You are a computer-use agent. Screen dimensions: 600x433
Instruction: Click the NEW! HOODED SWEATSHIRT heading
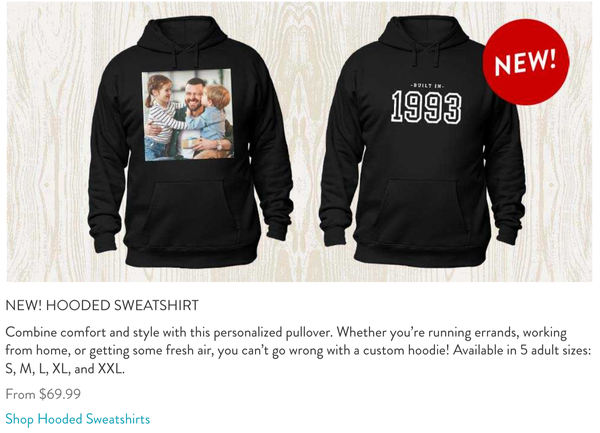click(x=102, y=305)
